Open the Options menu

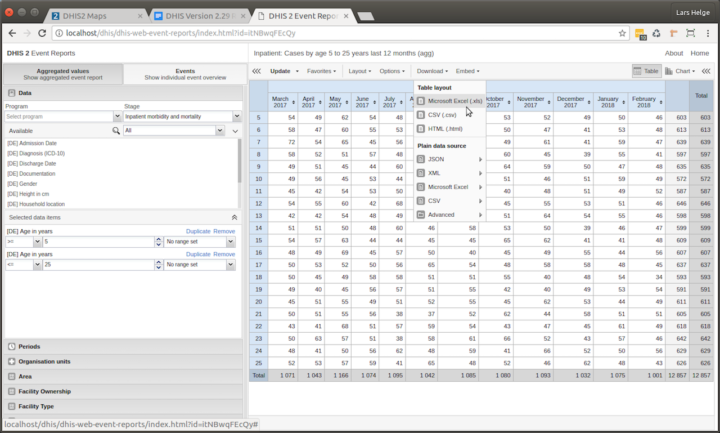coord(392,71)
